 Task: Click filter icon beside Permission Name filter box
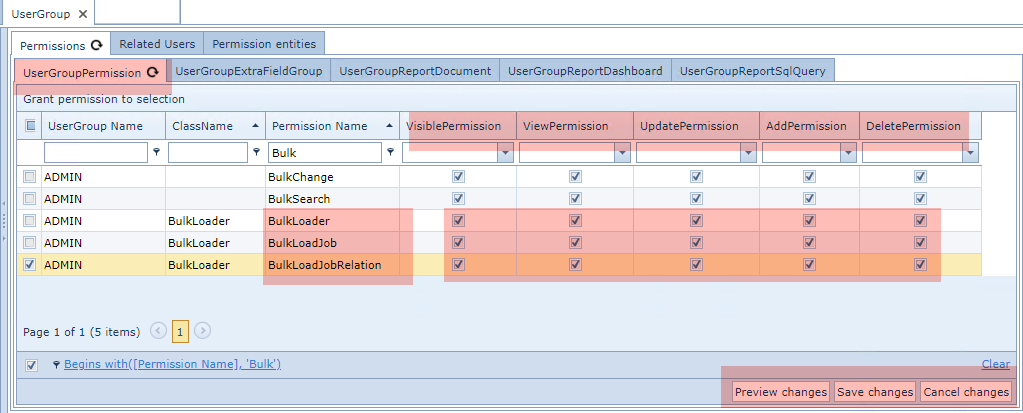pyautogui.click(x=389, y=153)
